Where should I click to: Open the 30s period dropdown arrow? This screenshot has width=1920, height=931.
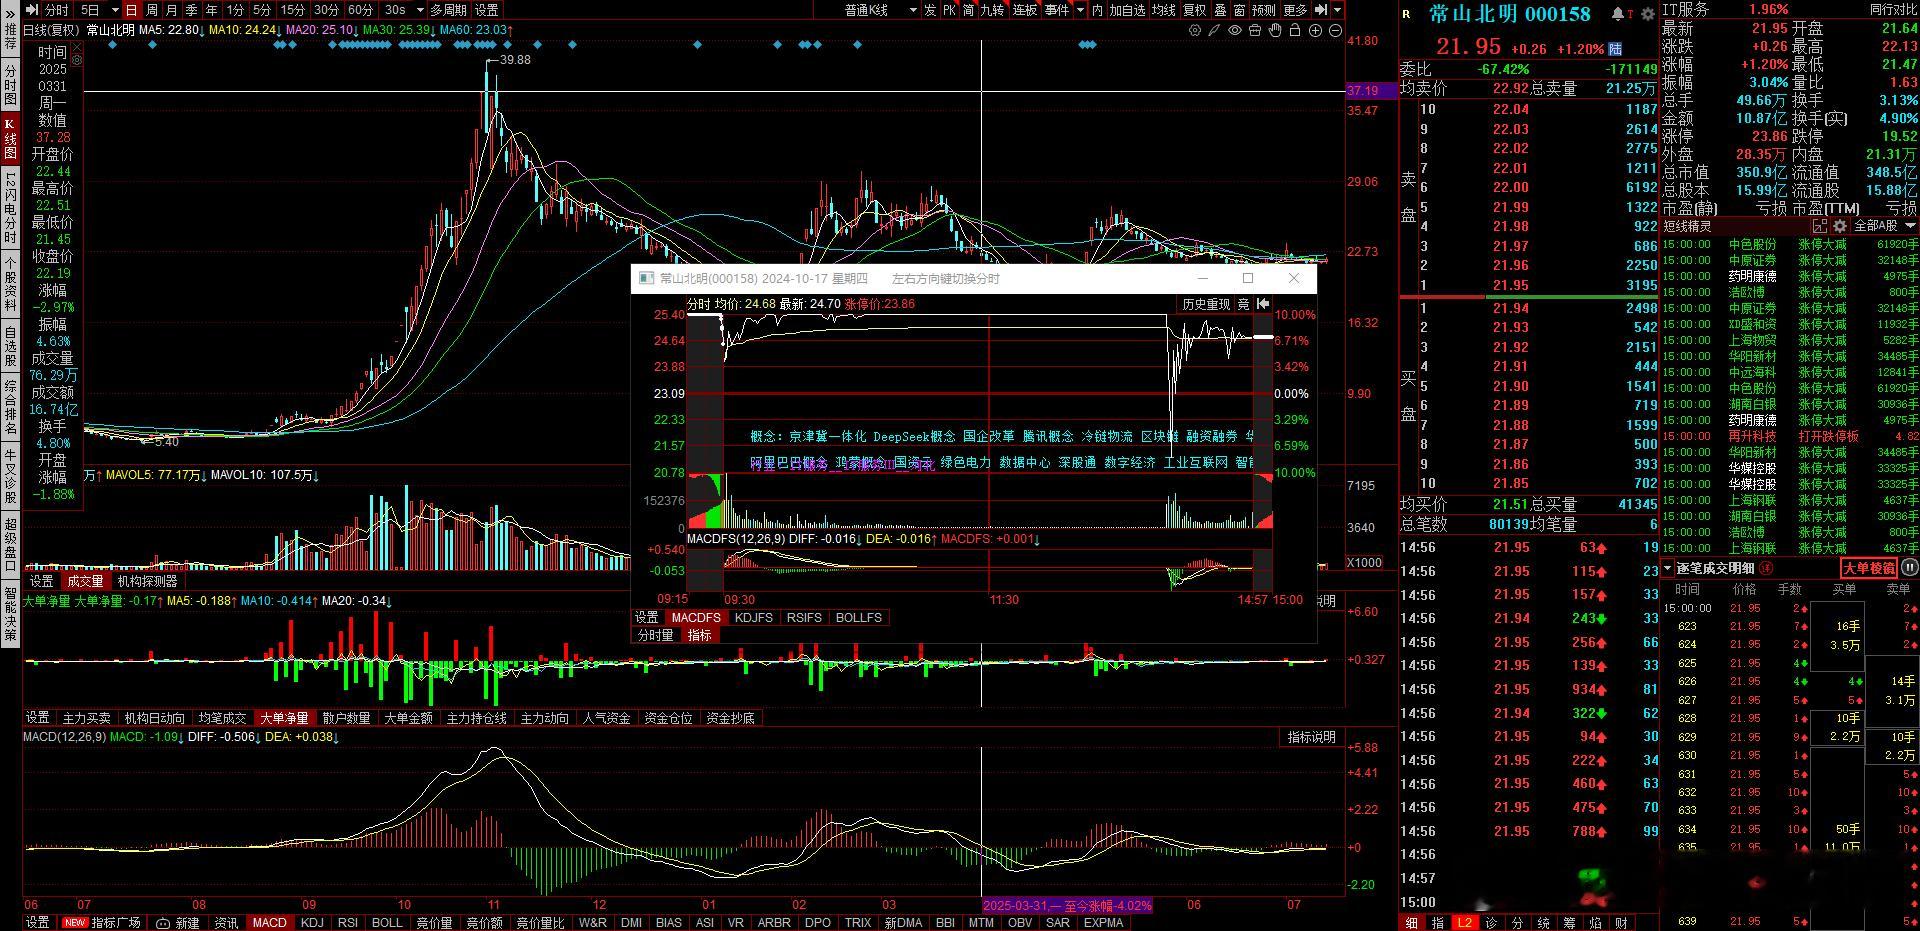(x=419, y=10)
